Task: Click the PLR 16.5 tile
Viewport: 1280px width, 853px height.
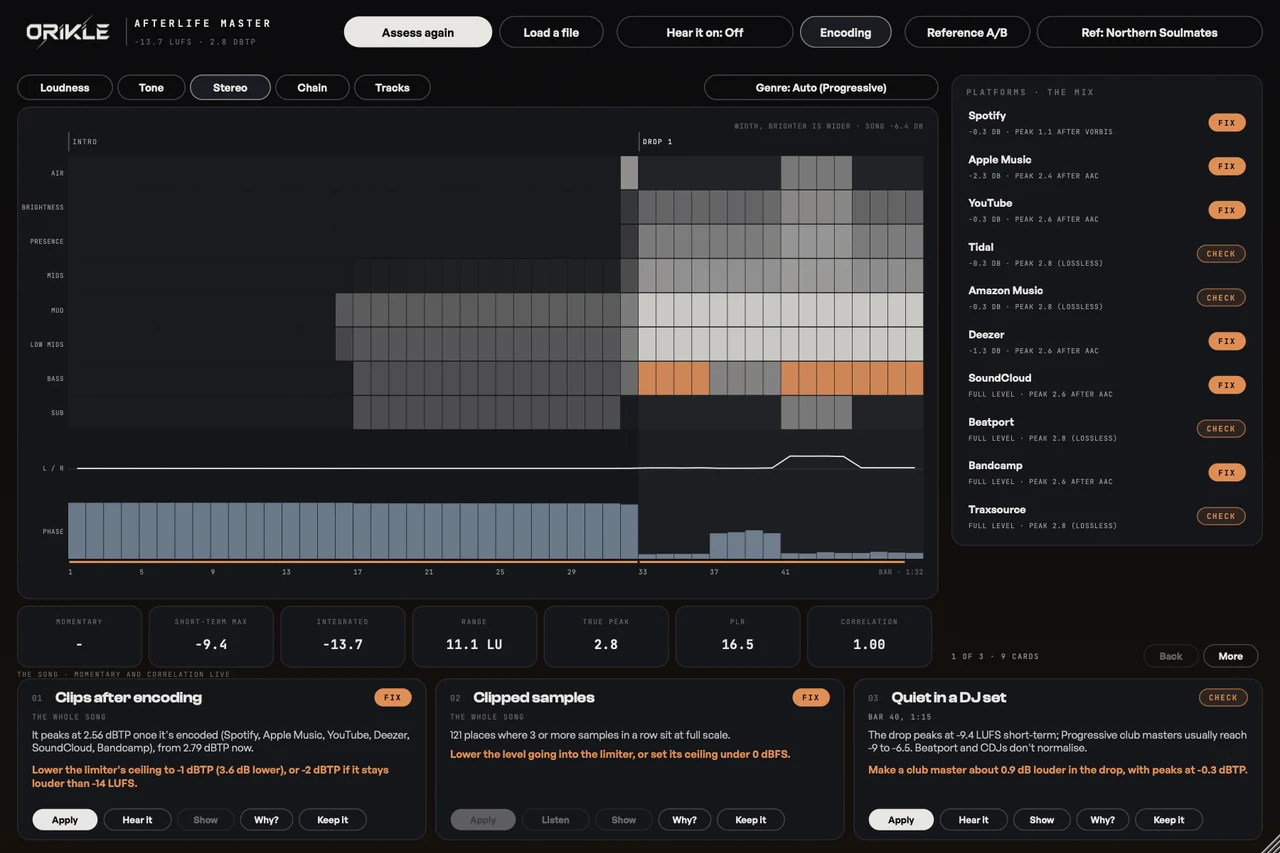Action: [738, 636]
